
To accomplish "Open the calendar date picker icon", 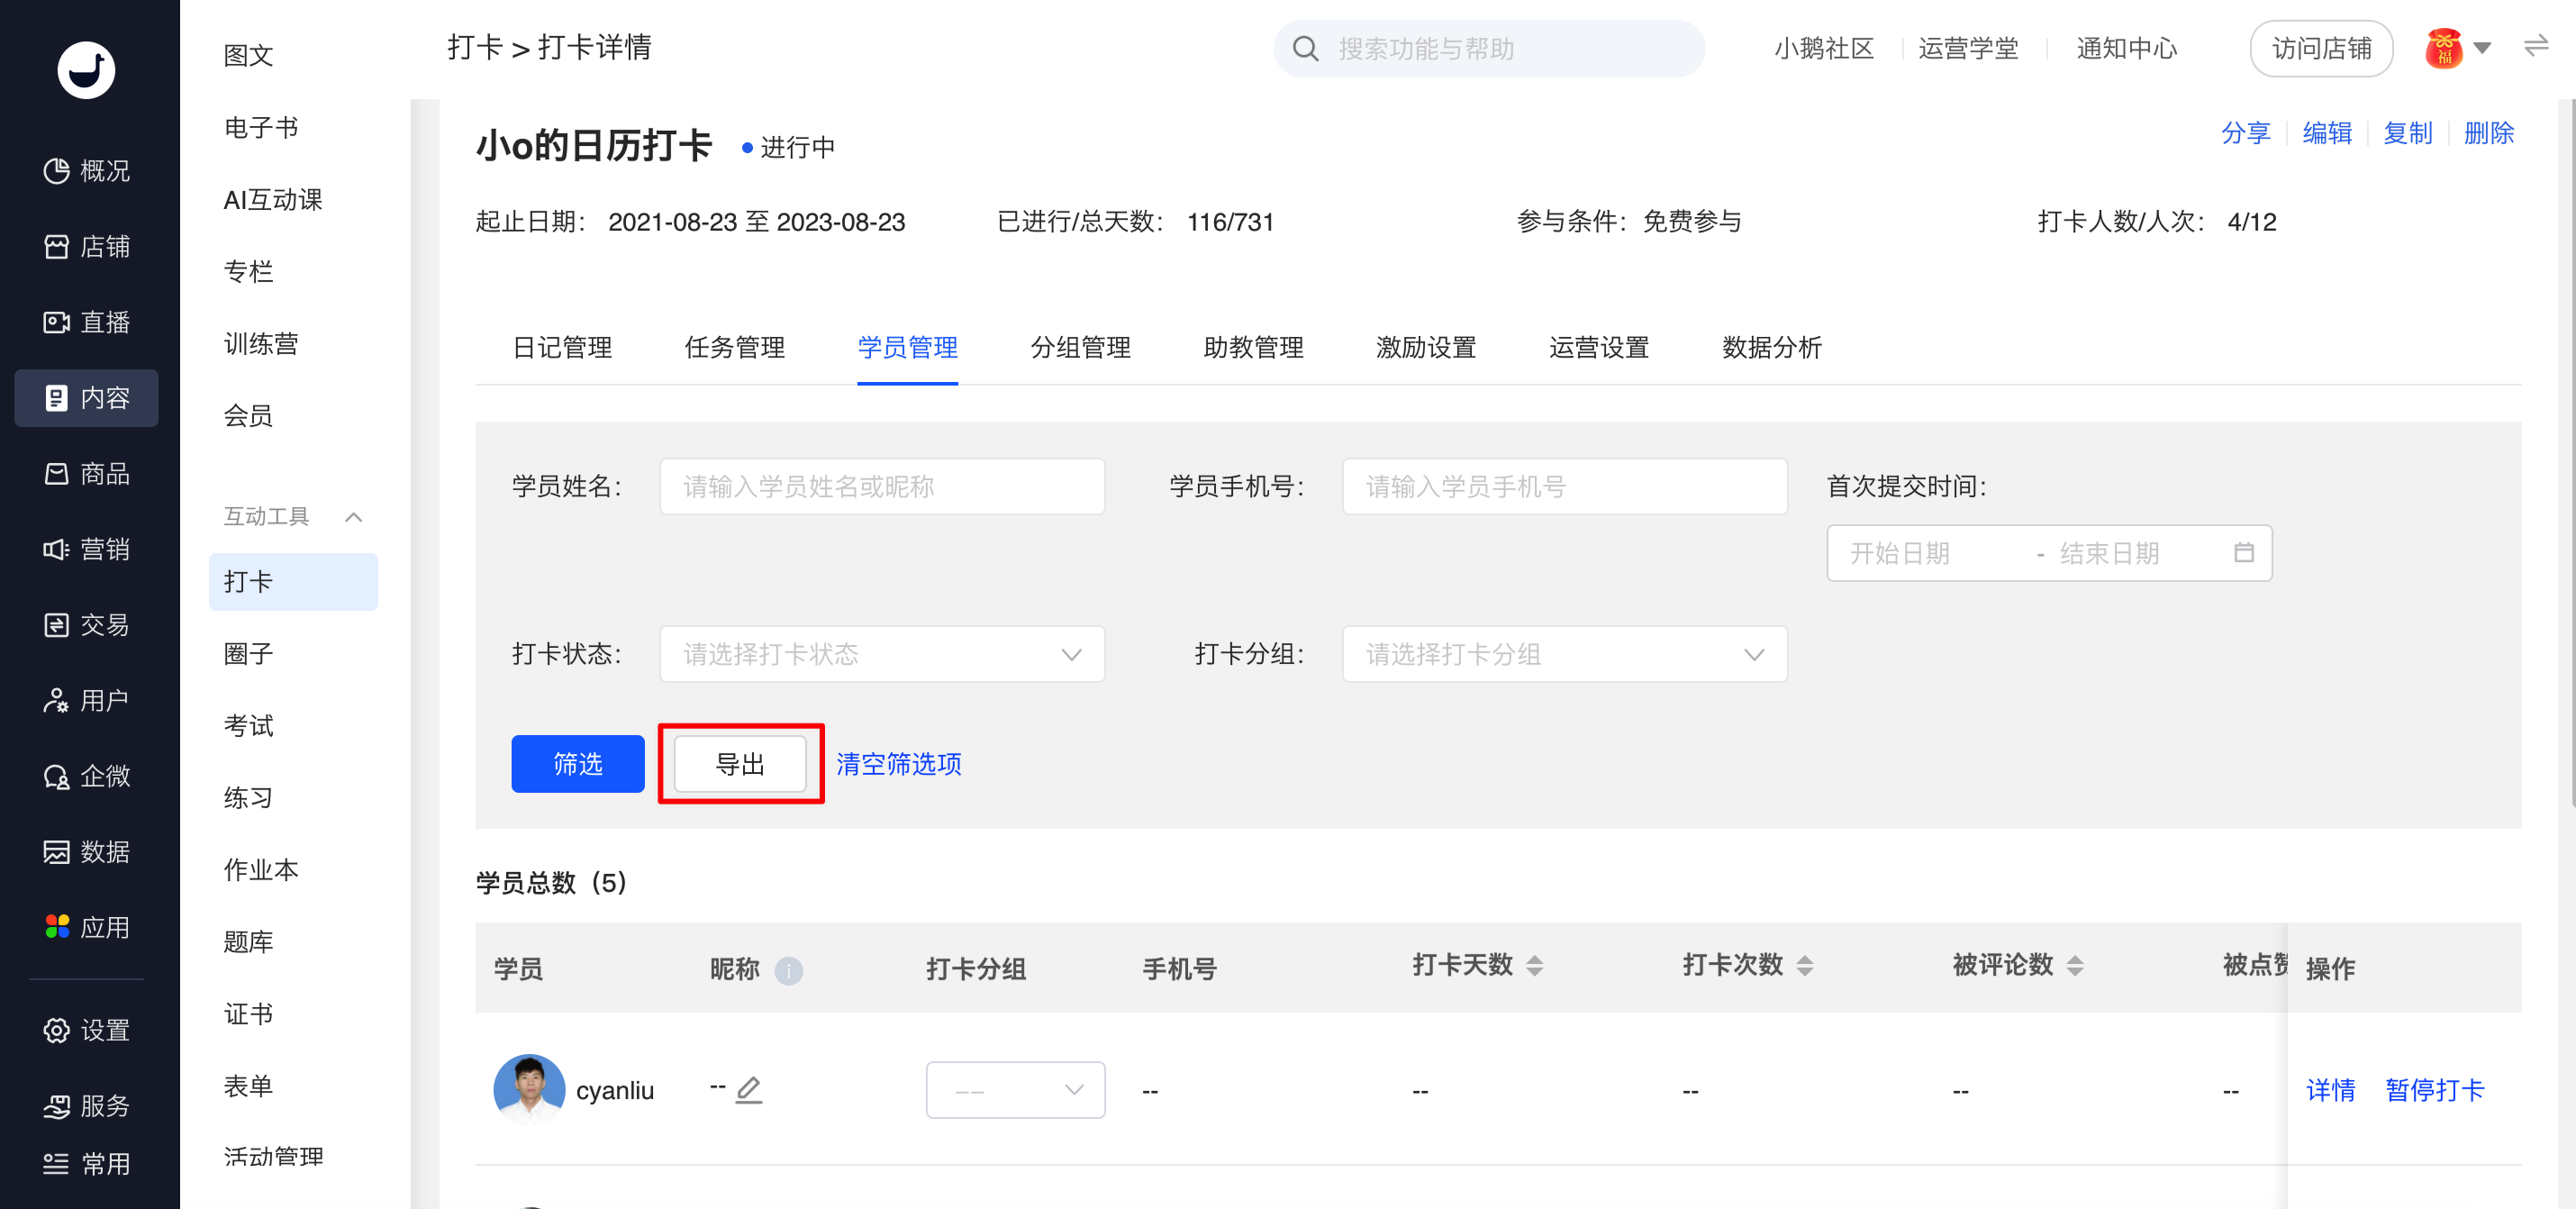I will [x=2243, y=553].
